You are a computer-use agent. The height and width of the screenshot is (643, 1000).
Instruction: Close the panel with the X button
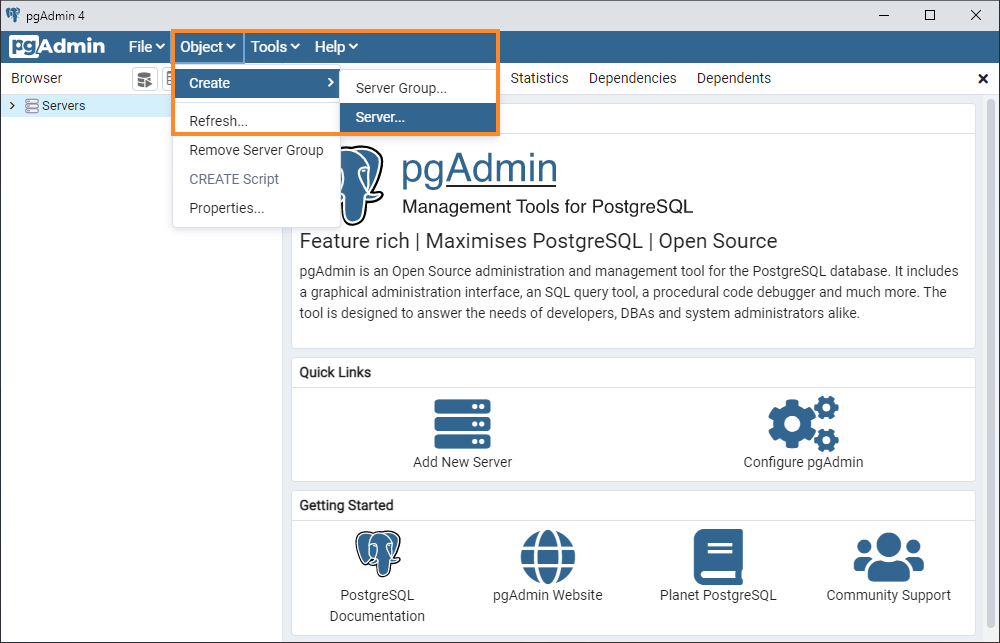pos(982,78)
